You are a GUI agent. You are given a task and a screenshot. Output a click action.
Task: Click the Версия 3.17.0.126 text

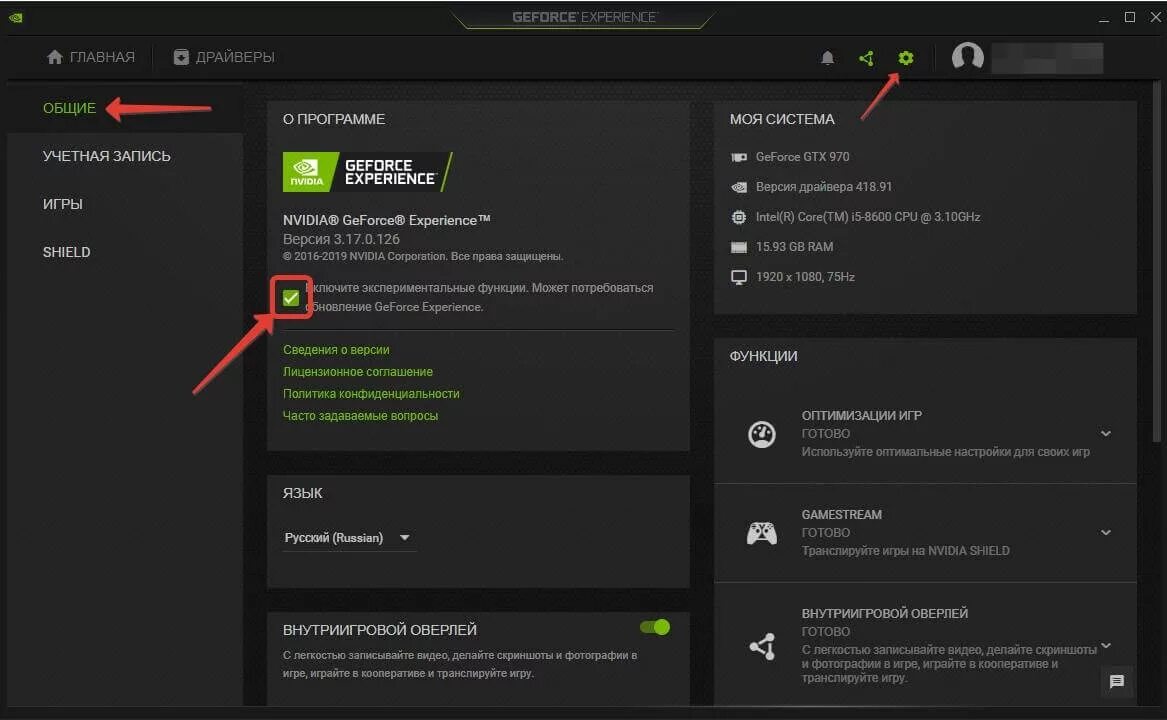coord(341,239)
